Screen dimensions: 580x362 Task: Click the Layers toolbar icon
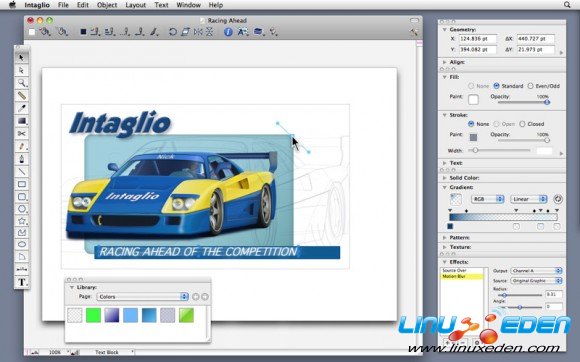pyautogui.click(x=258, y=32)
